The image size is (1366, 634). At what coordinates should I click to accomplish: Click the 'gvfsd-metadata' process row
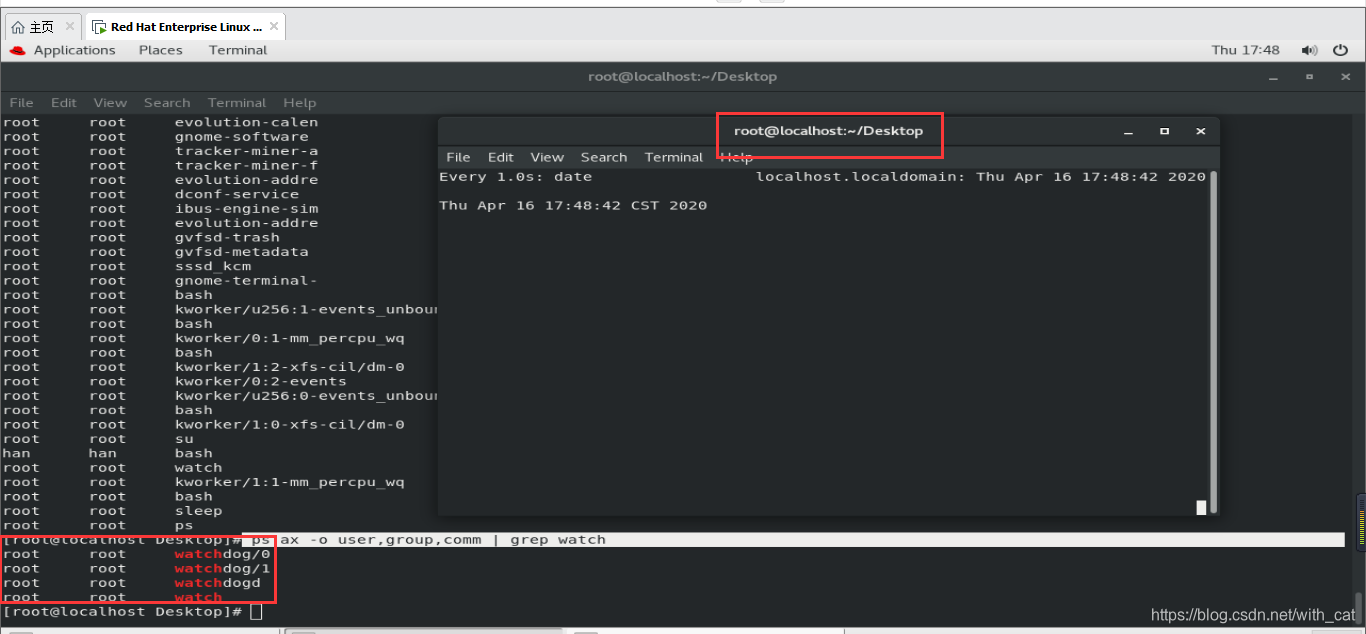coord(155,252)
